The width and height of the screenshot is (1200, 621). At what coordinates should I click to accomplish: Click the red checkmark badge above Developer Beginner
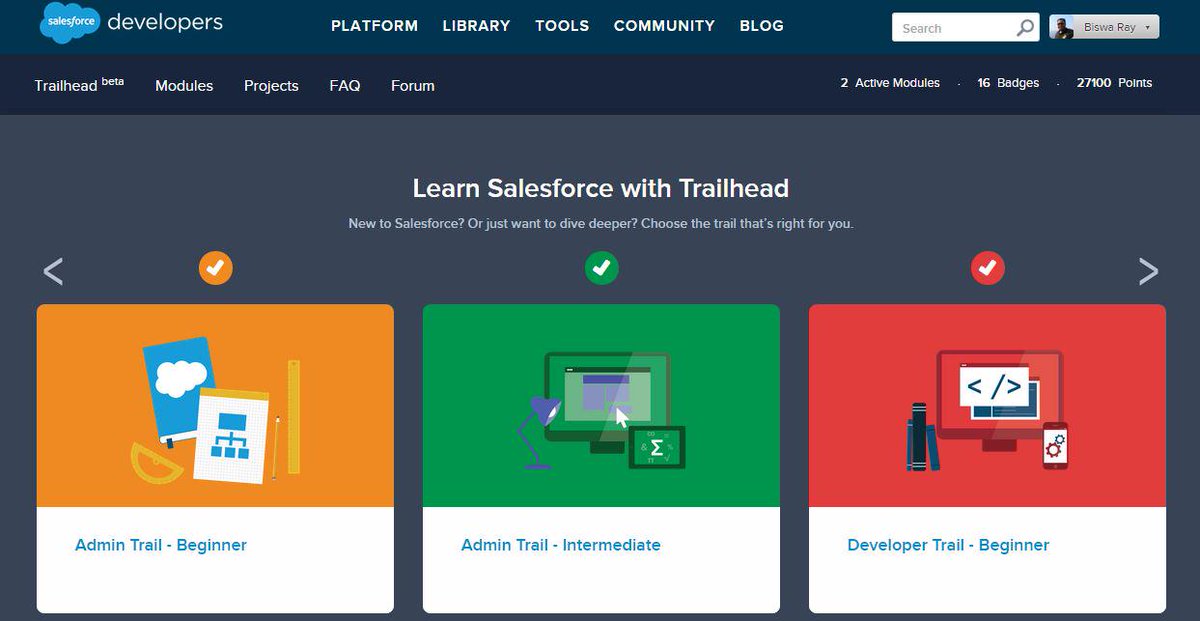[988, 268]
